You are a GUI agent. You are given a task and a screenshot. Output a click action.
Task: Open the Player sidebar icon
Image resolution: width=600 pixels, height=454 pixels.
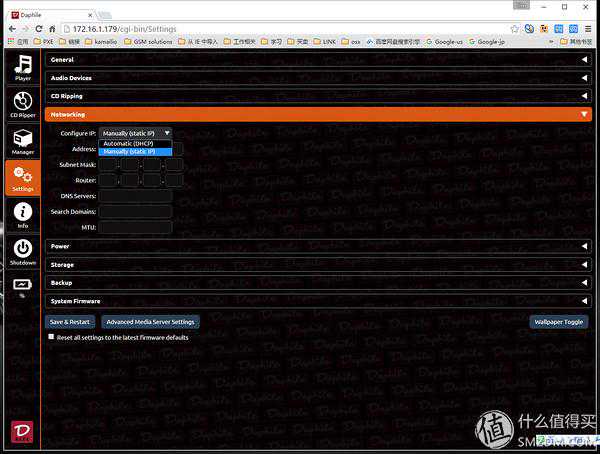tap(22, 70)
